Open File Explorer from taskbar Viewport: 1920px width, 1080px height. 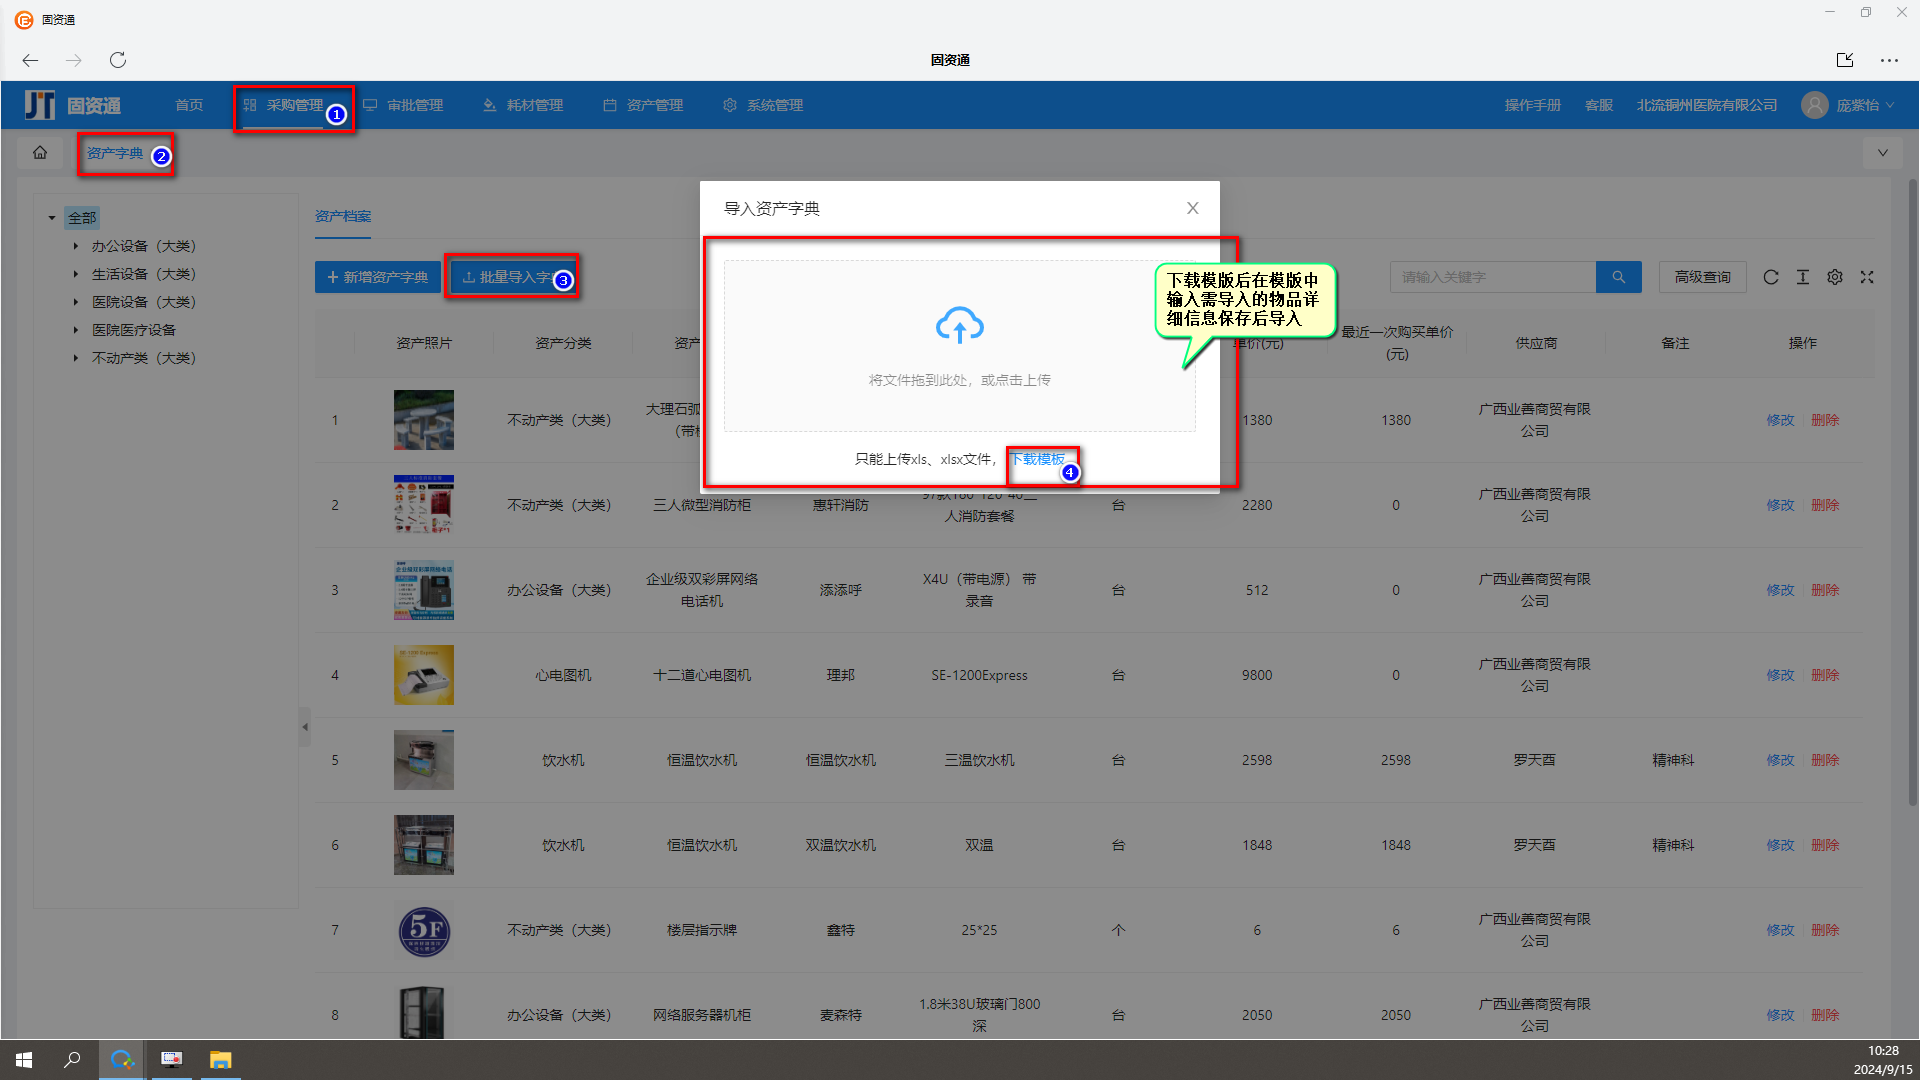coord(220,1060)
